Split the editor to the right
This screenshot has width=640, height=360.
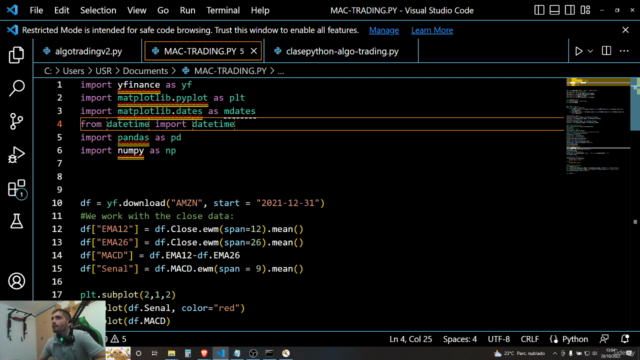coord(607,51)
